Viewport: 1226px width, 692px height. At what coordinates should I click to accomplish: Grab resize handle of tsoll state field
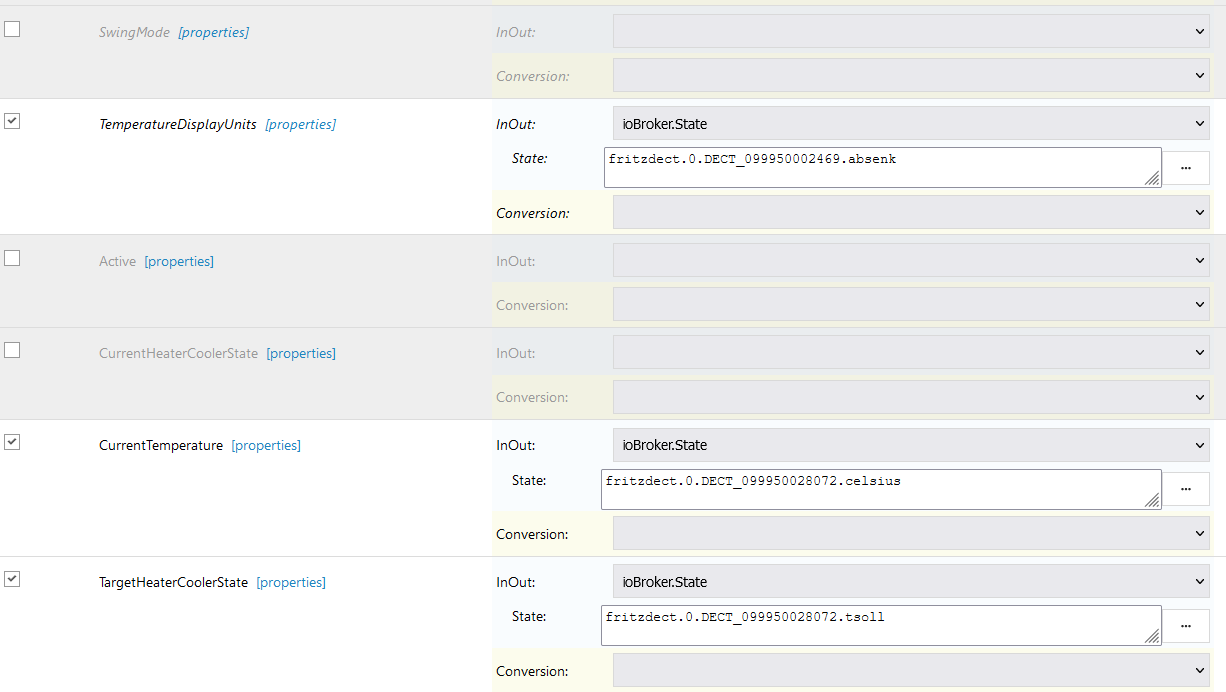1152,636
